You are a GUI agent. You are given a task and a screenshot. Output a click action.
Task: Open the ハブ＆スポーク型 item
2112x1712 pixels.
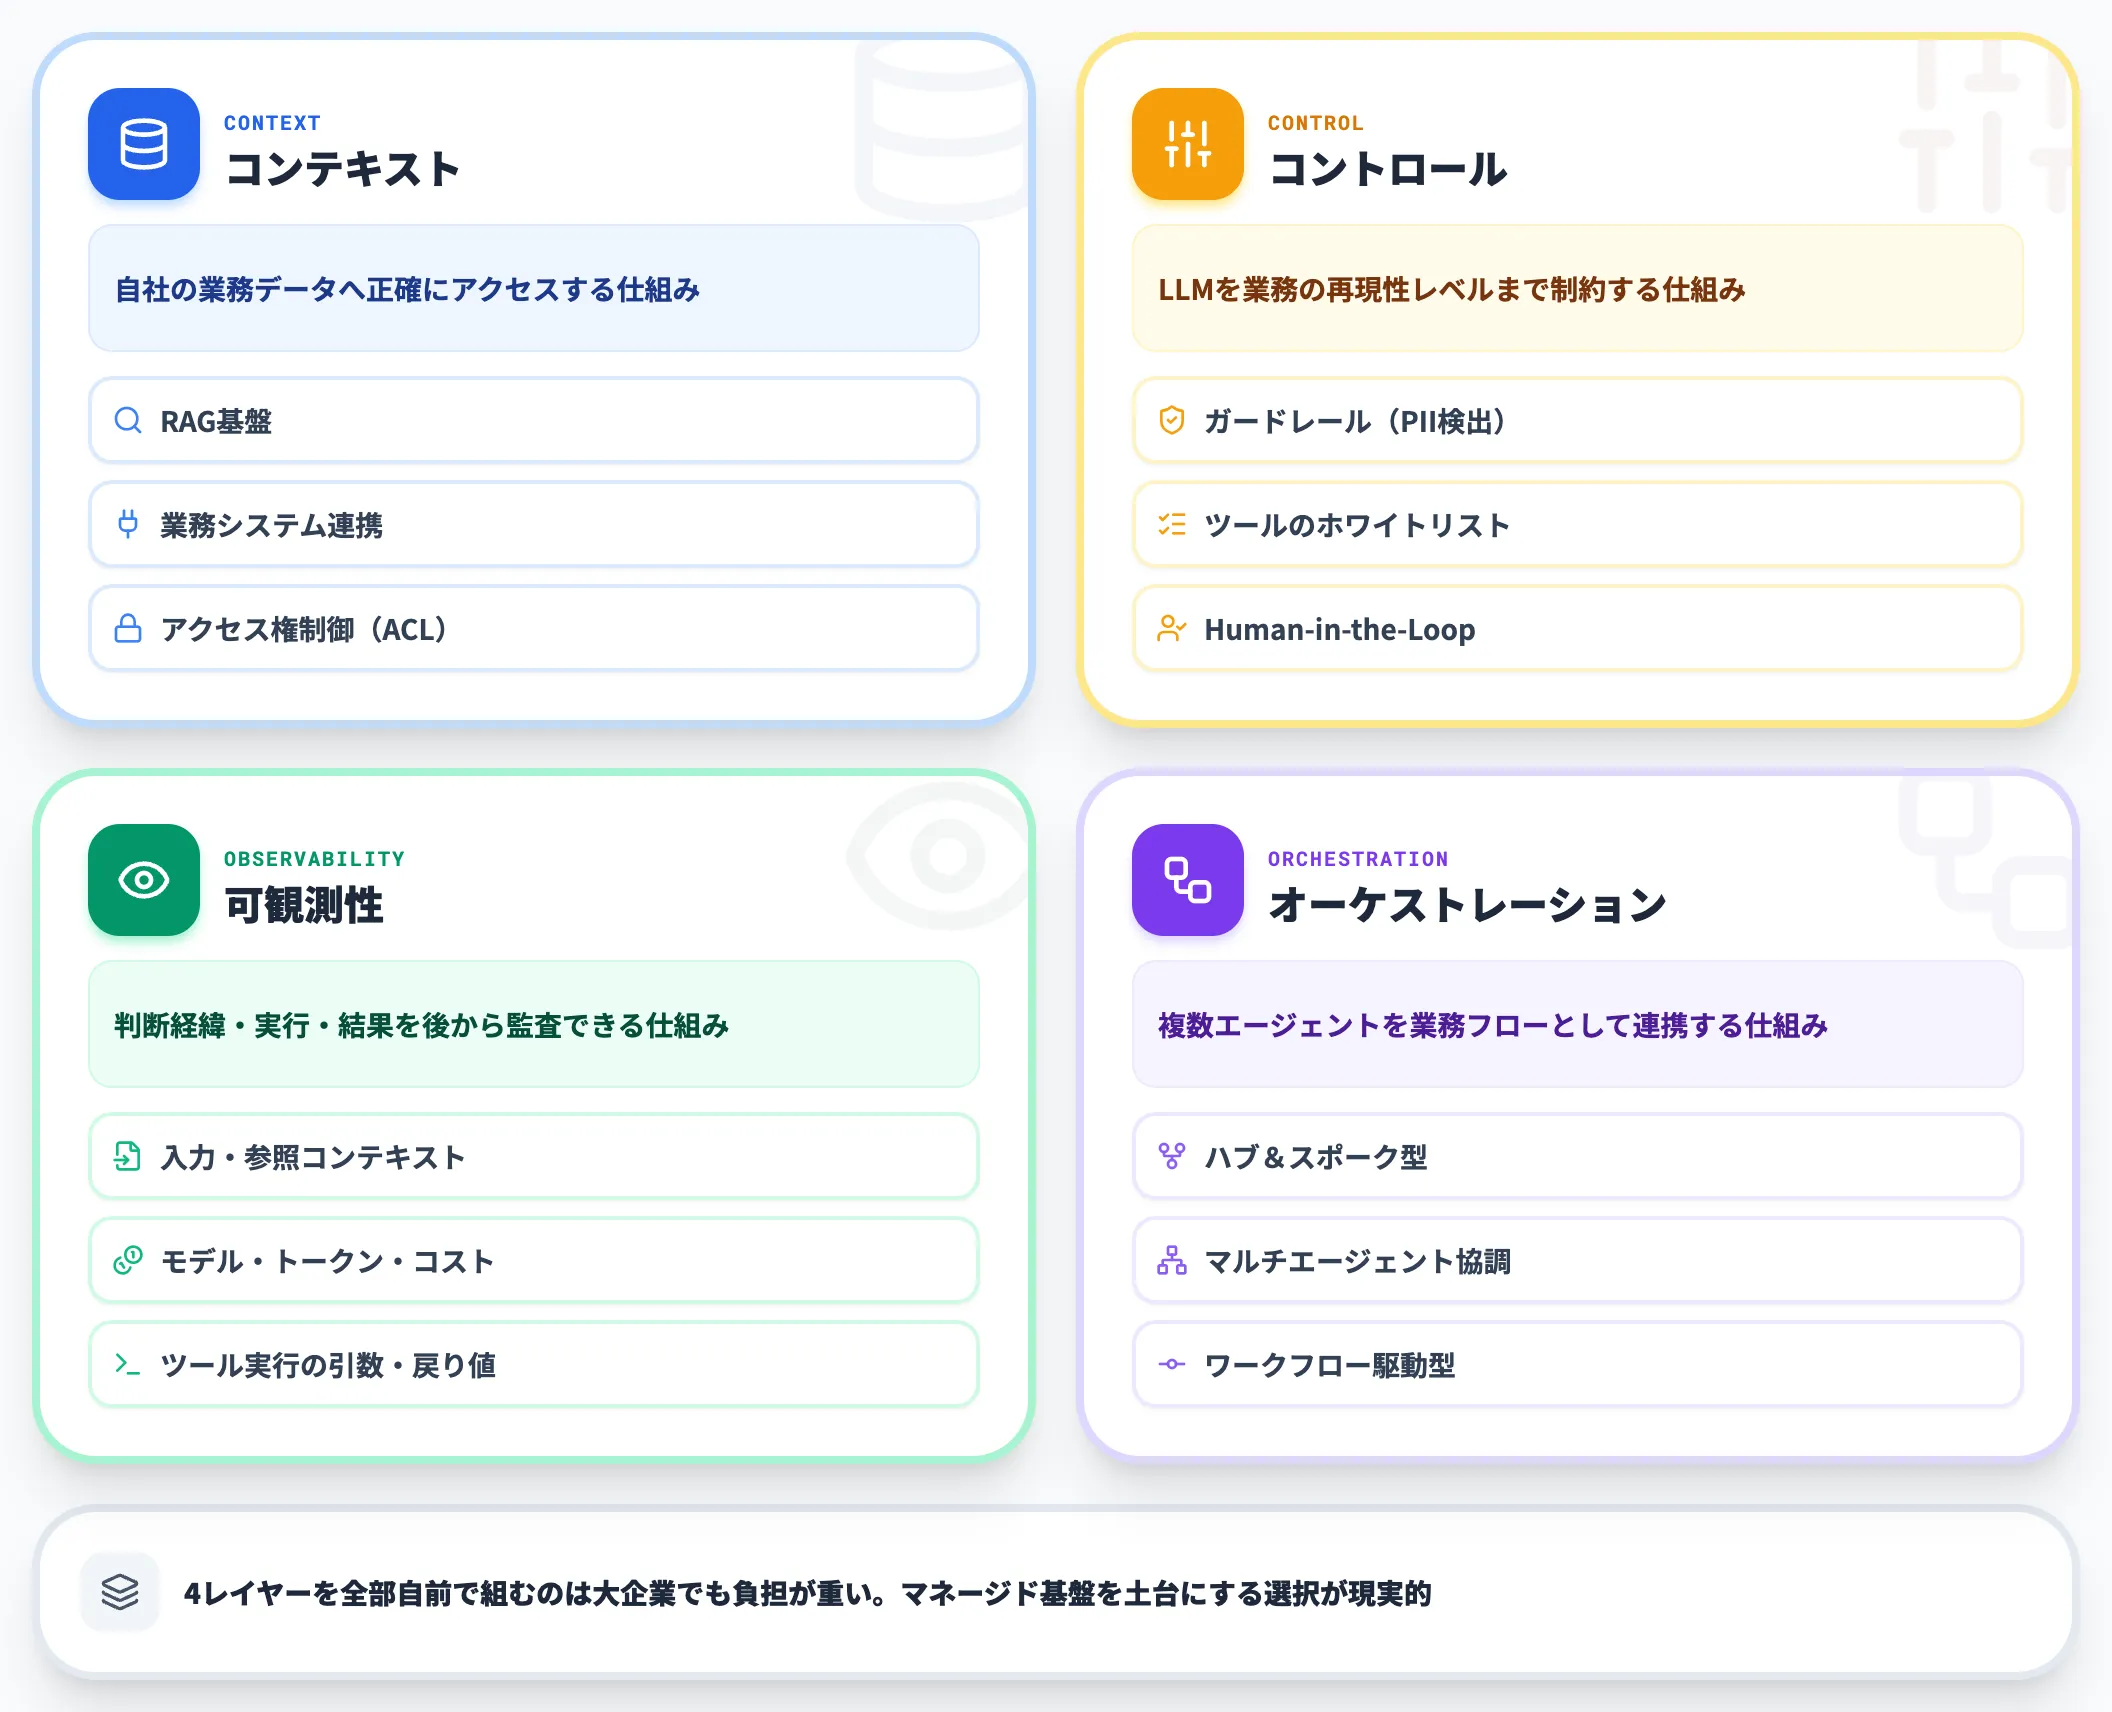click(x=1578, y=1157)
